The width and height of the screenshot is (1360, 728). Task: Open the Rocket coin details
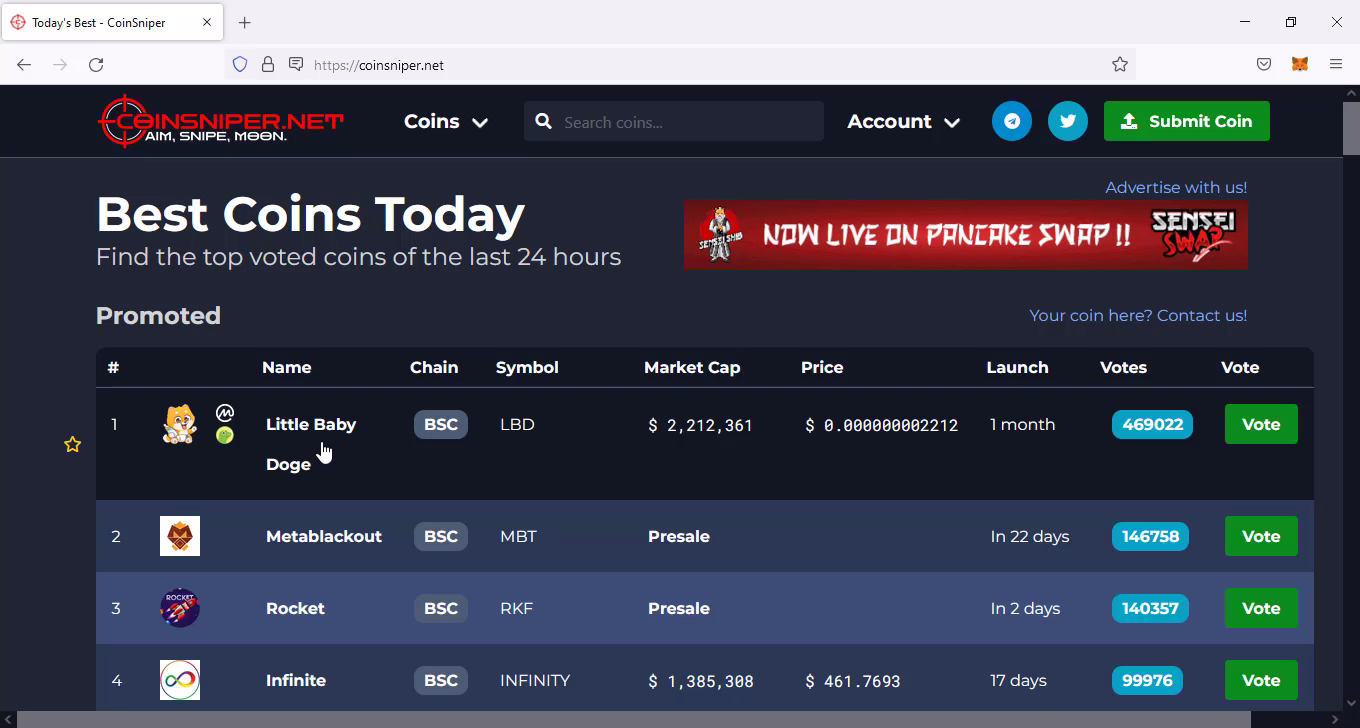tap(295, 608)
